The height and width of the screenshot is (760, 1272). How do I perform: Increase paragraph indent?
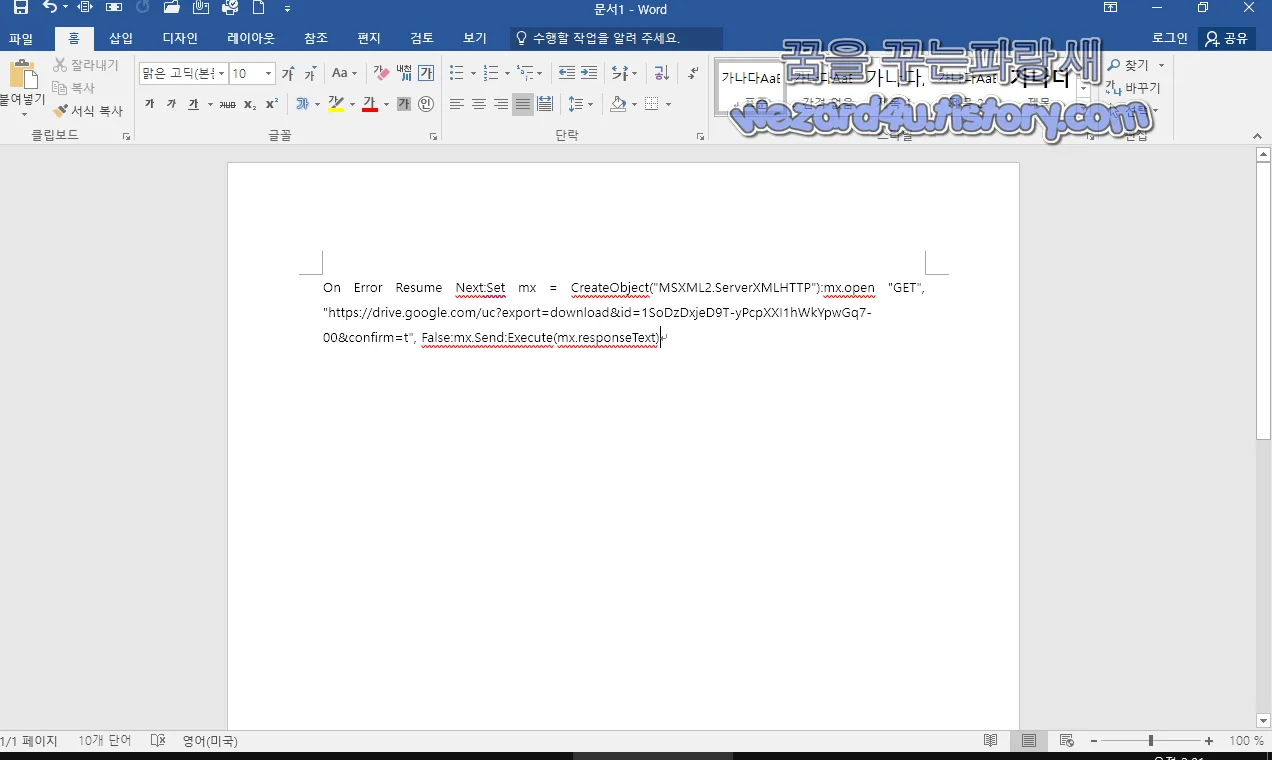tap(589, 73)
